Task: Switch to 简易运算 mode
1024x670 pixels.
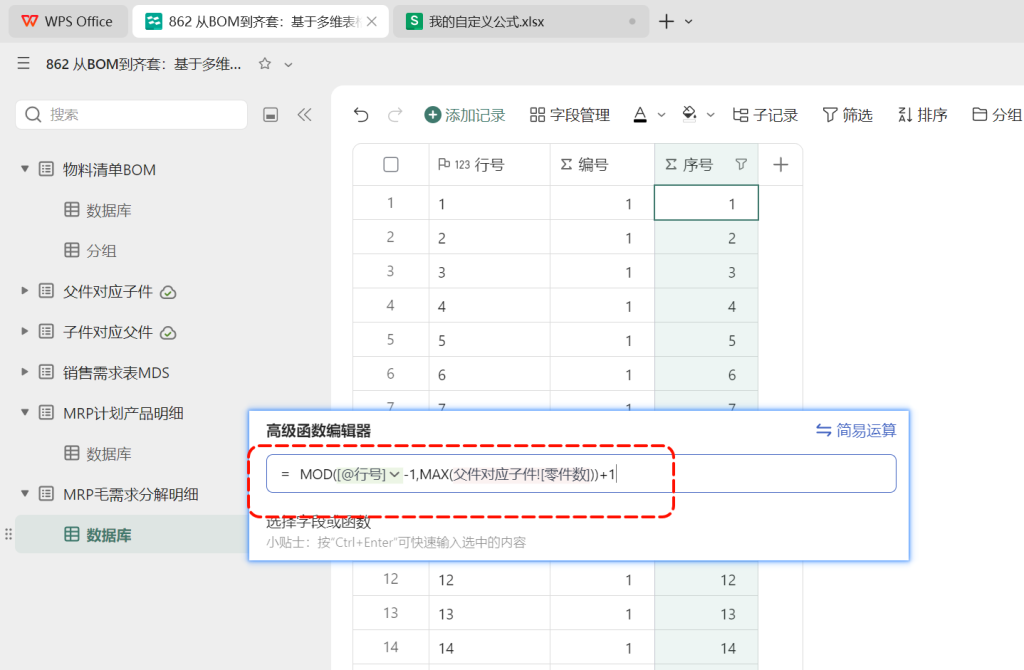Action: point(856,430)
